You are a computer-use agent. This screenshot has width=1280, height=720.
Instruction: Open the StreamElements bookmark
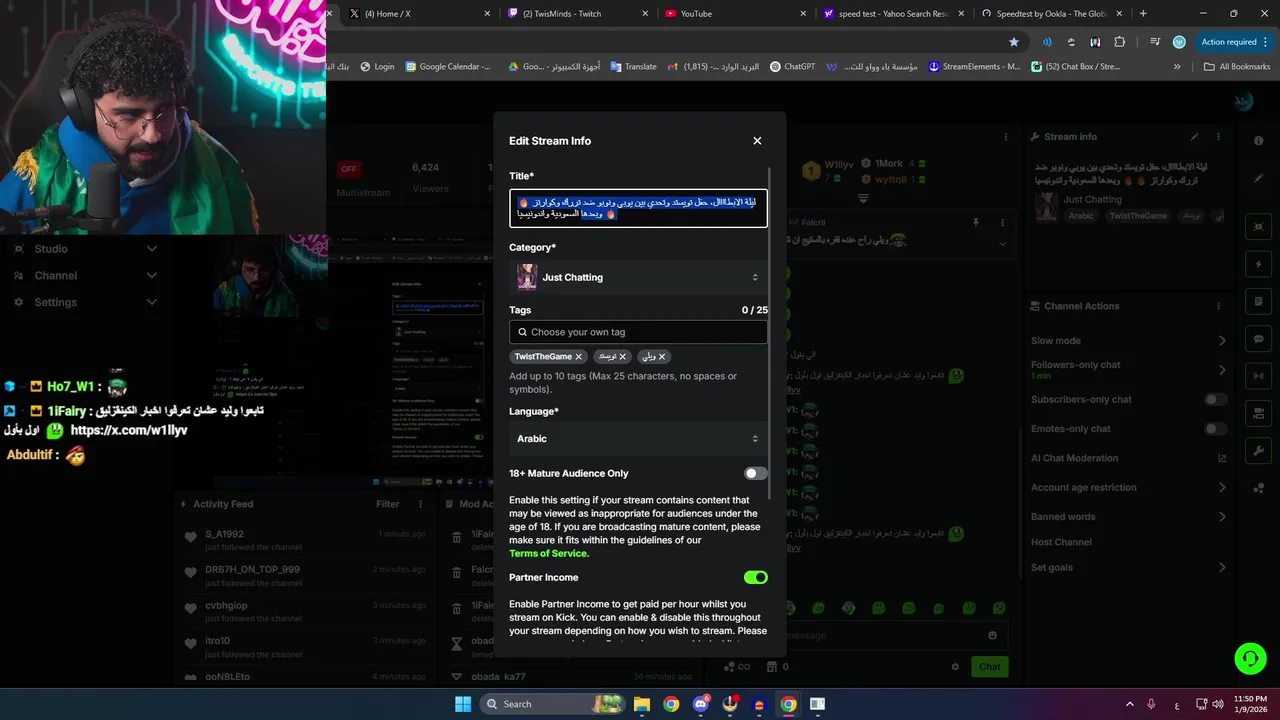click(975, 67)
